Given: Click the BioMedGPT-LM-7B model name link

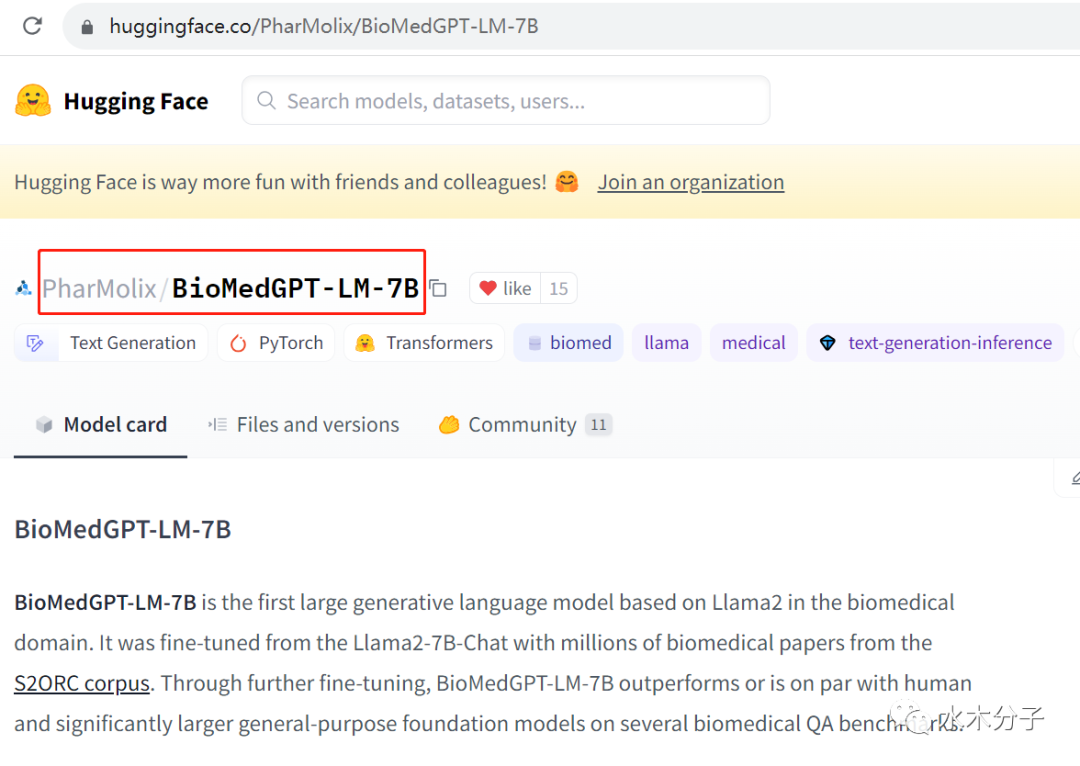Looking at the screenshot, I should click(x=295, y=288).
